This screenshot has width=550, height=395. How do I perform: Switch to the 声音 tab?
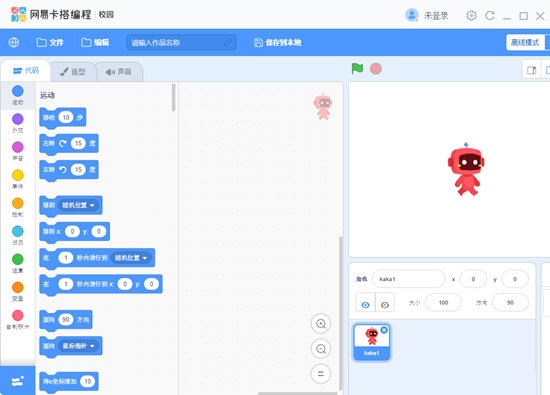click(x=119, y=72)
